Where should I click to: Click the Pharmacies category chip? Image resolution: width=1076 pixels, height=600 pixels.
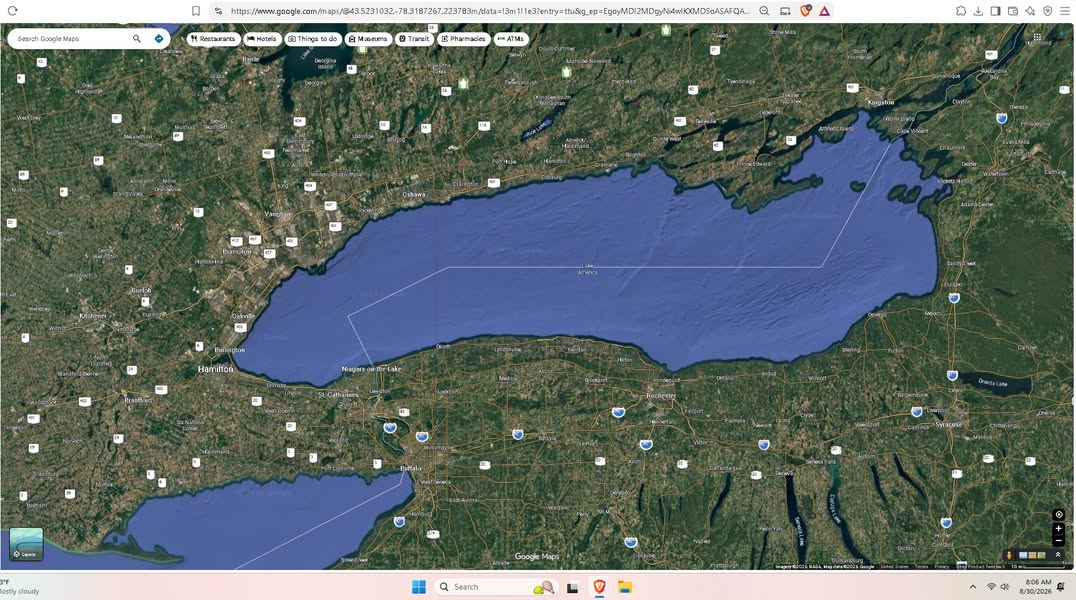point(463,39)
